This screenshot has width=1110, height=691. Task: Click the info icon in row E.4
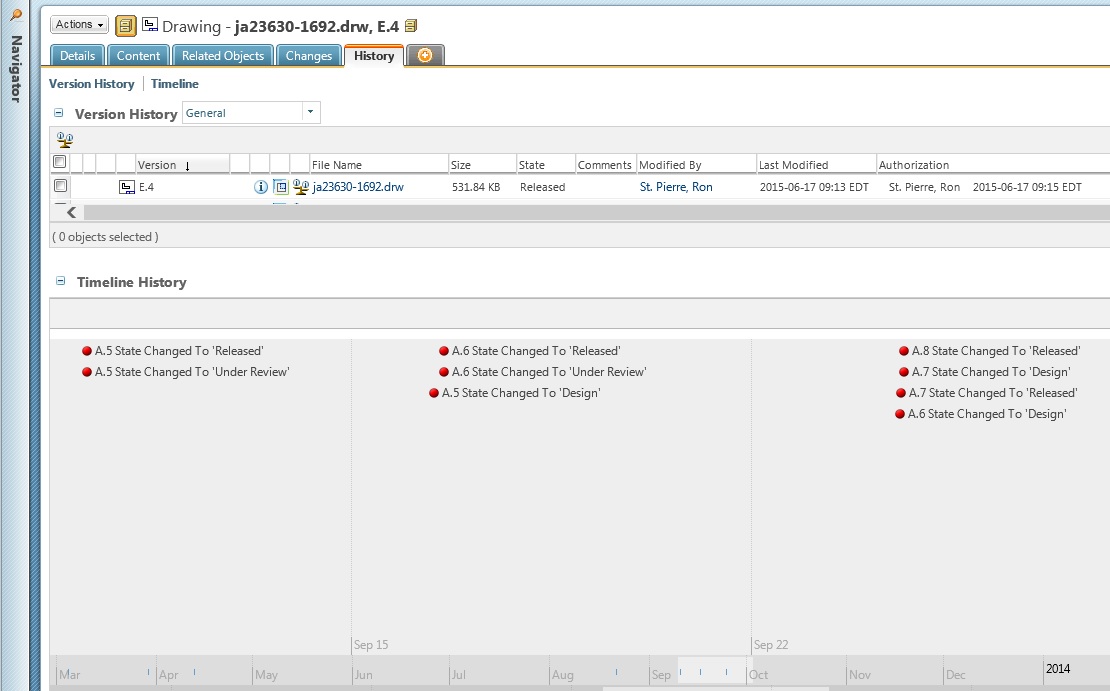[261, 187]
